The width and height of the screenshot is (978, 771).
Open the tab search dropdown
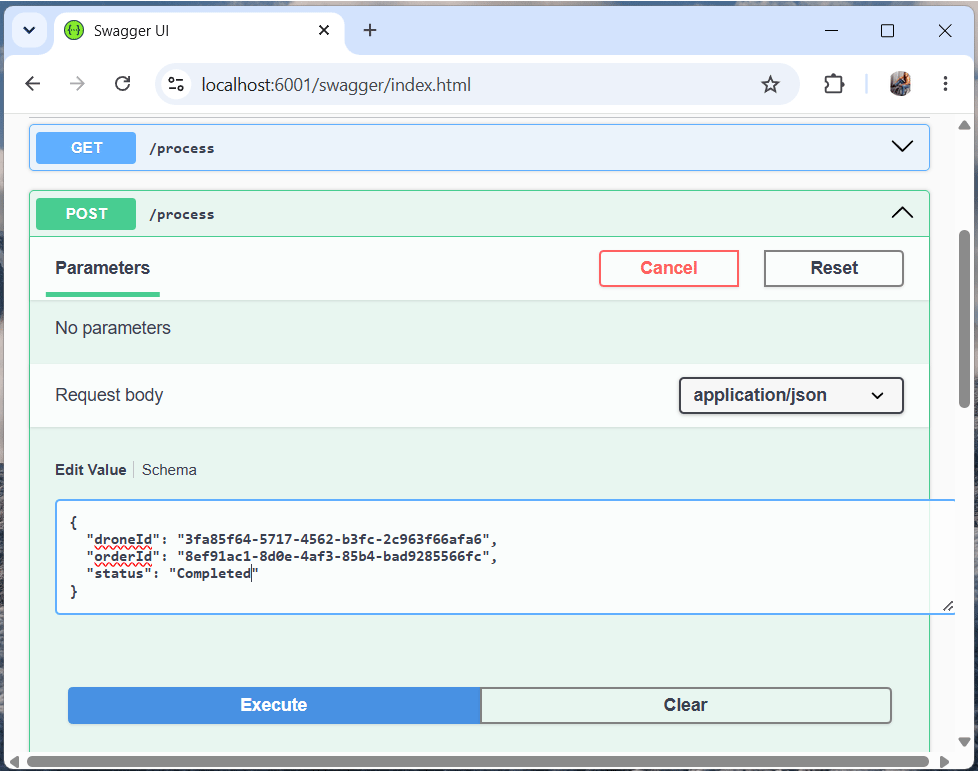29,30
